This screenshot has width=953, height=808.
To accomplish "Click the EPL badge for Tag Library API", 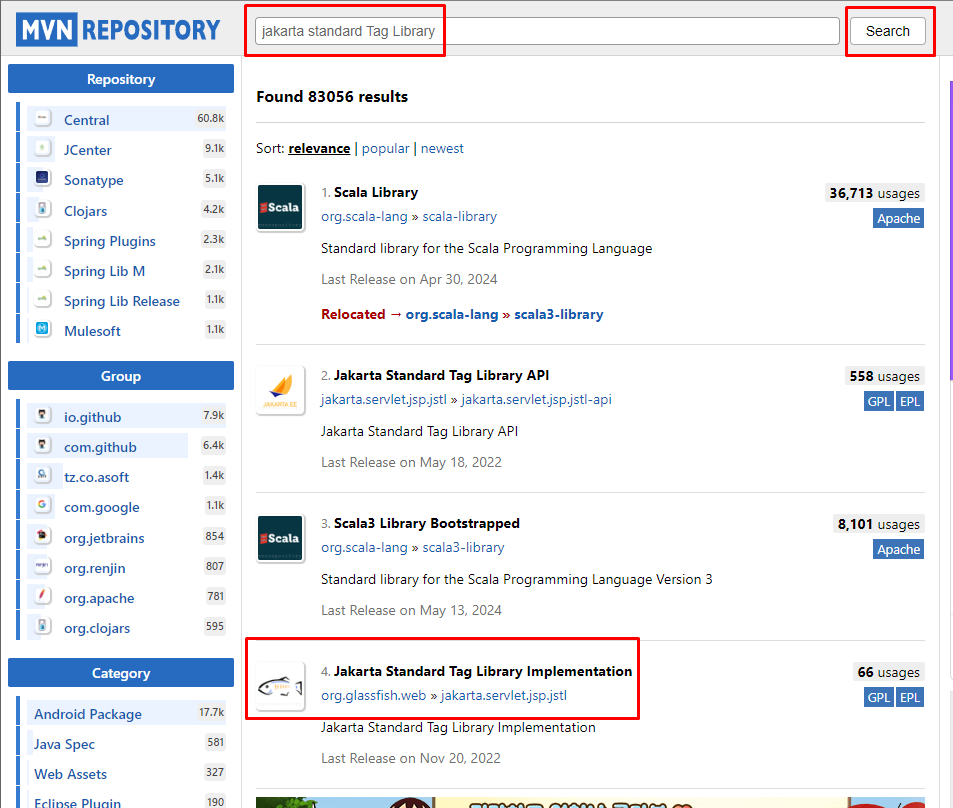I will [909, 401].
